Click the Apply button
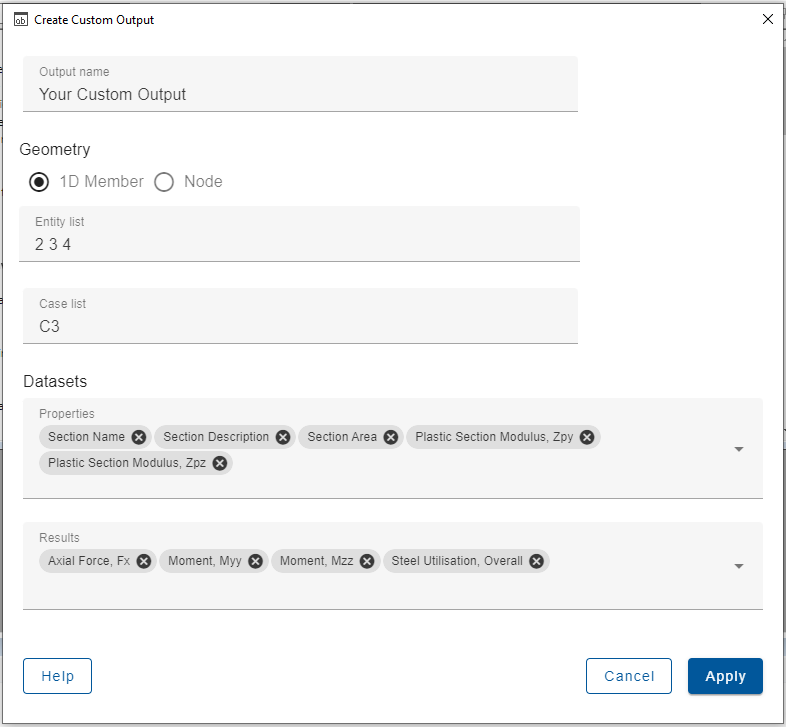Image resolution: width=786 pixels, height=727 pixels. coord(725,676)
